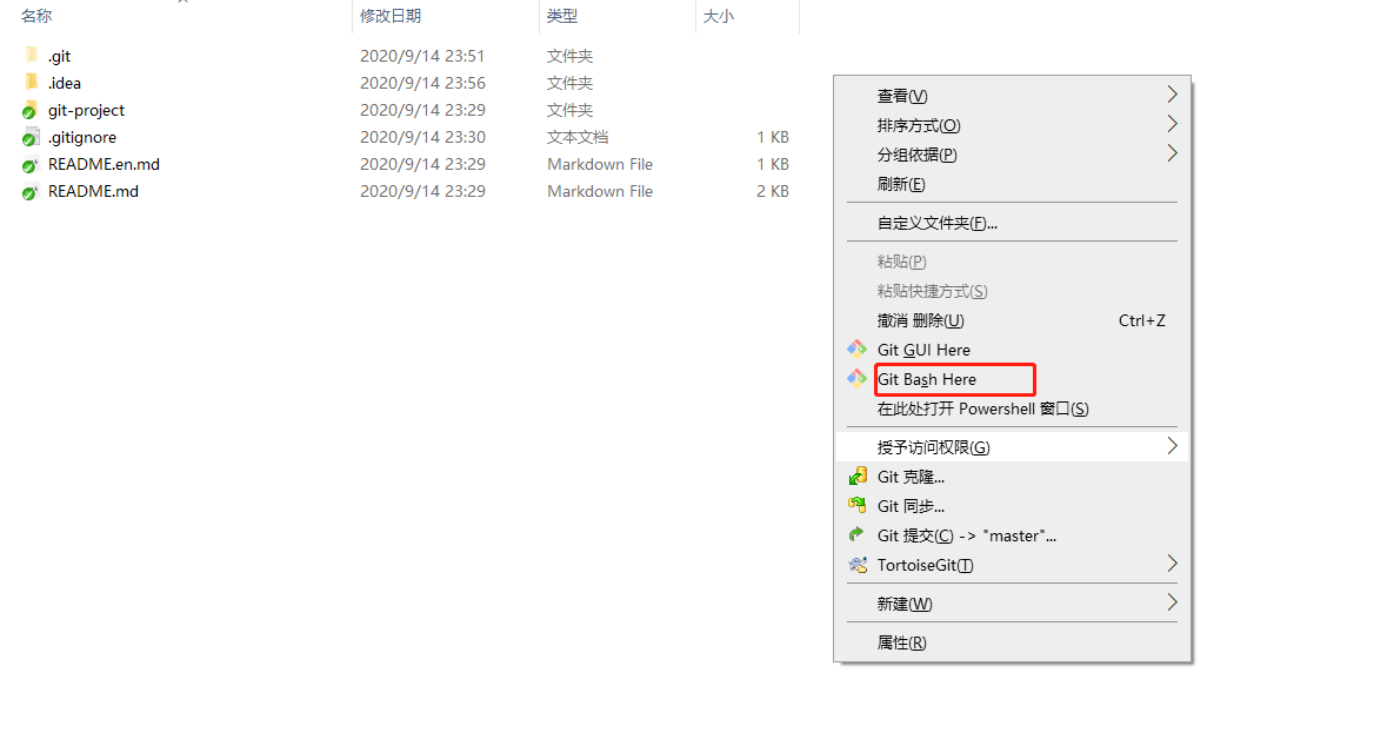Click the TortoiseGit turtle icon
Viewport: 1380px width, 748px height.
pos(857,565)
